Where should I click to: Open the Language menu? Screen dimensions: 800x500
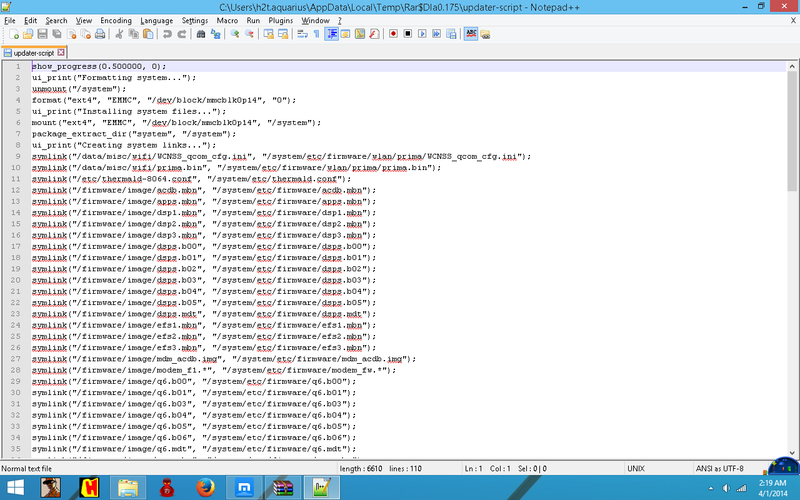coord(157,20)
